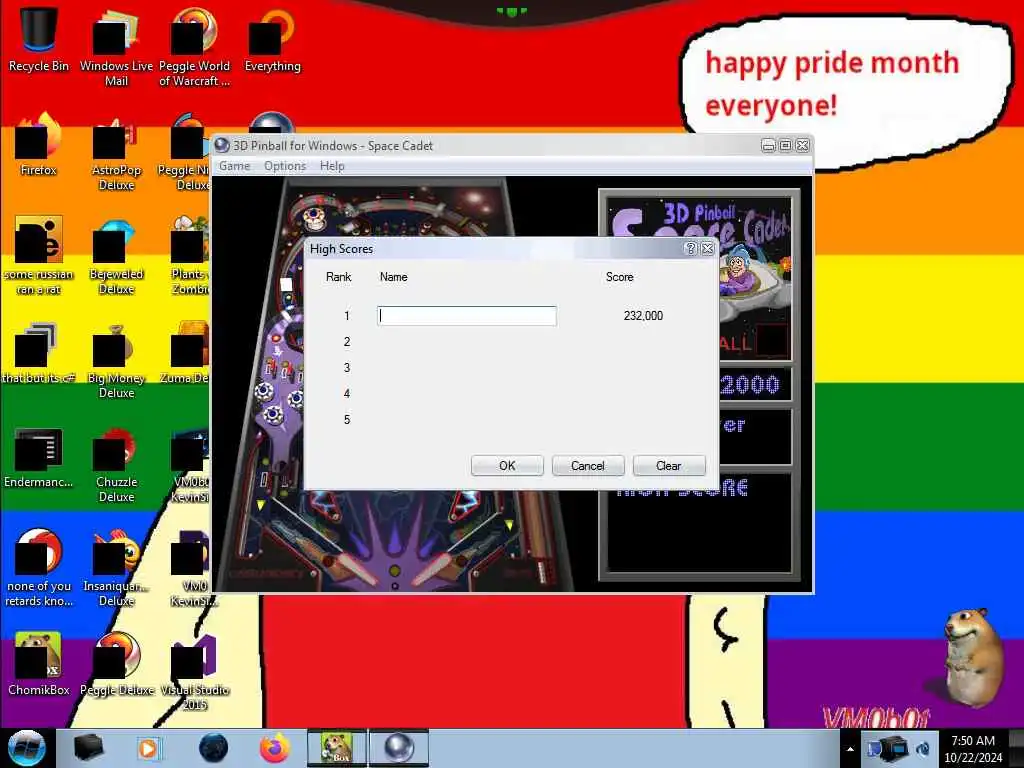Click the Name column header
The height and width of the screenshot is (768, 1024).
(393, 277)
